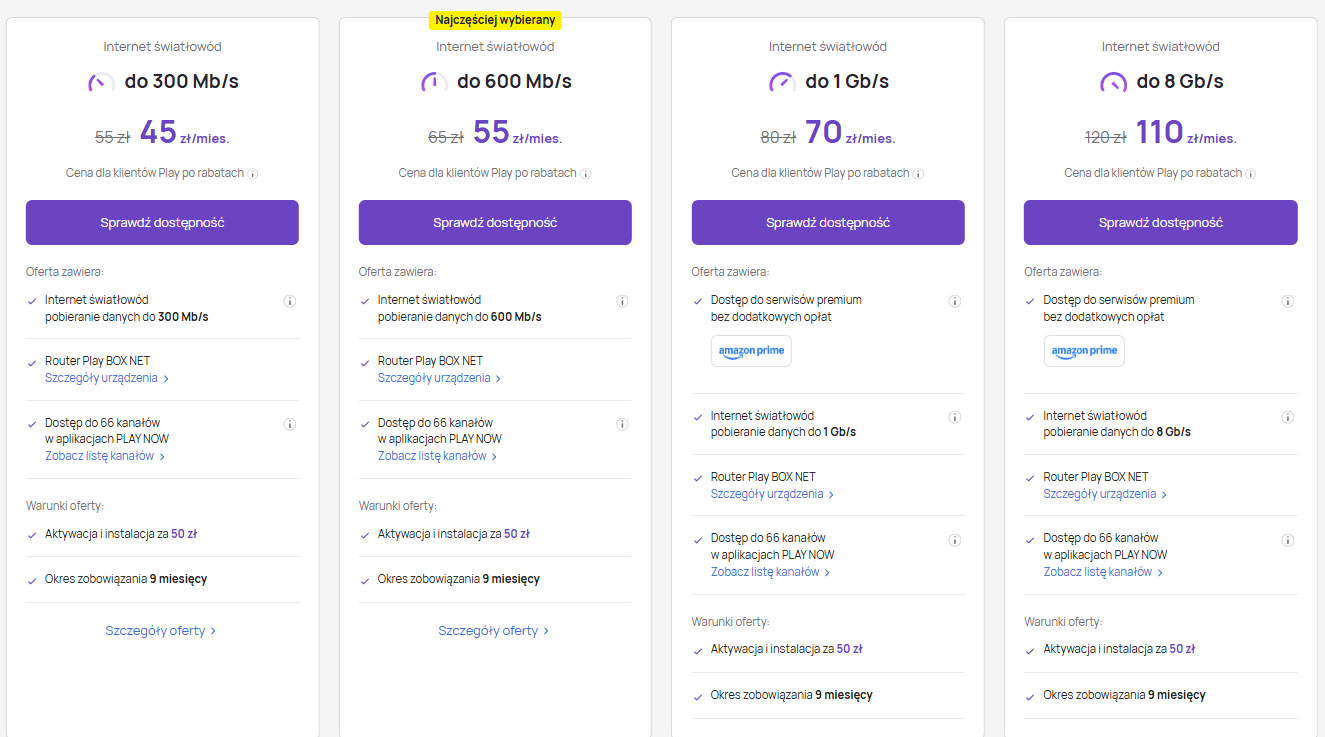Click the 45 zł/mies. price
This screenshot has height=737, width=1325.
click(185, 132)
